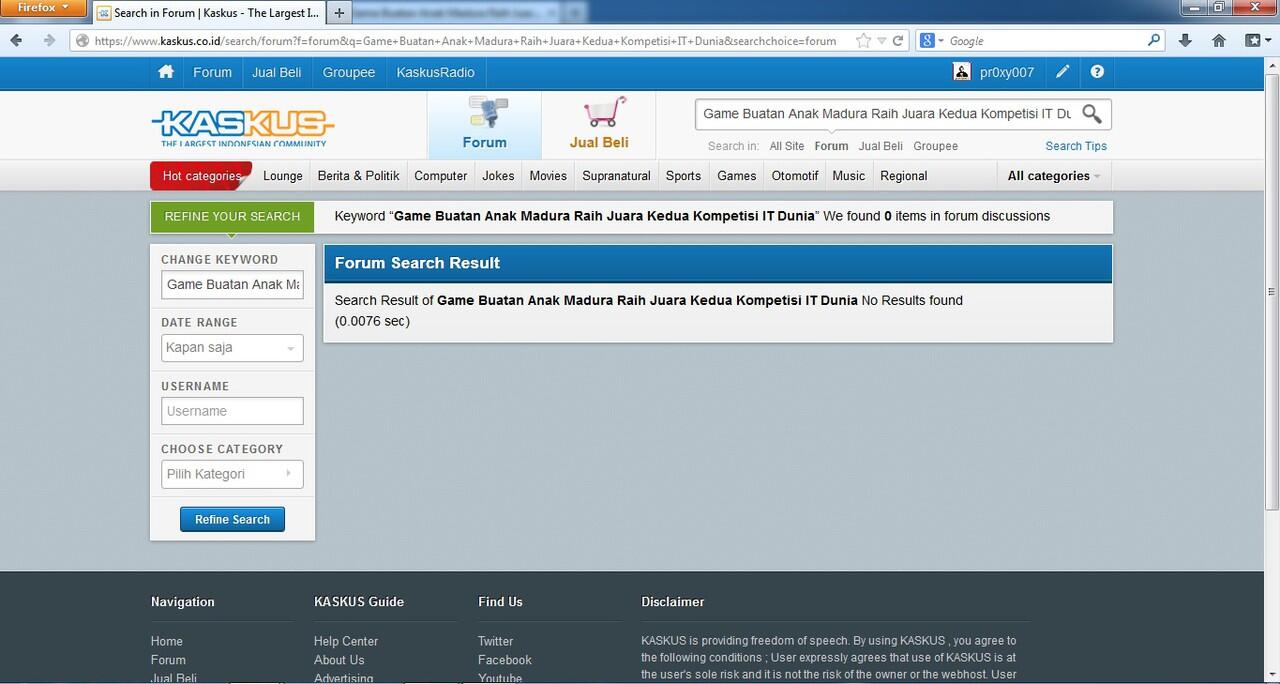1280x684 pixels.
Task: Click the browser forward arrow
Action: coord(48,41)
